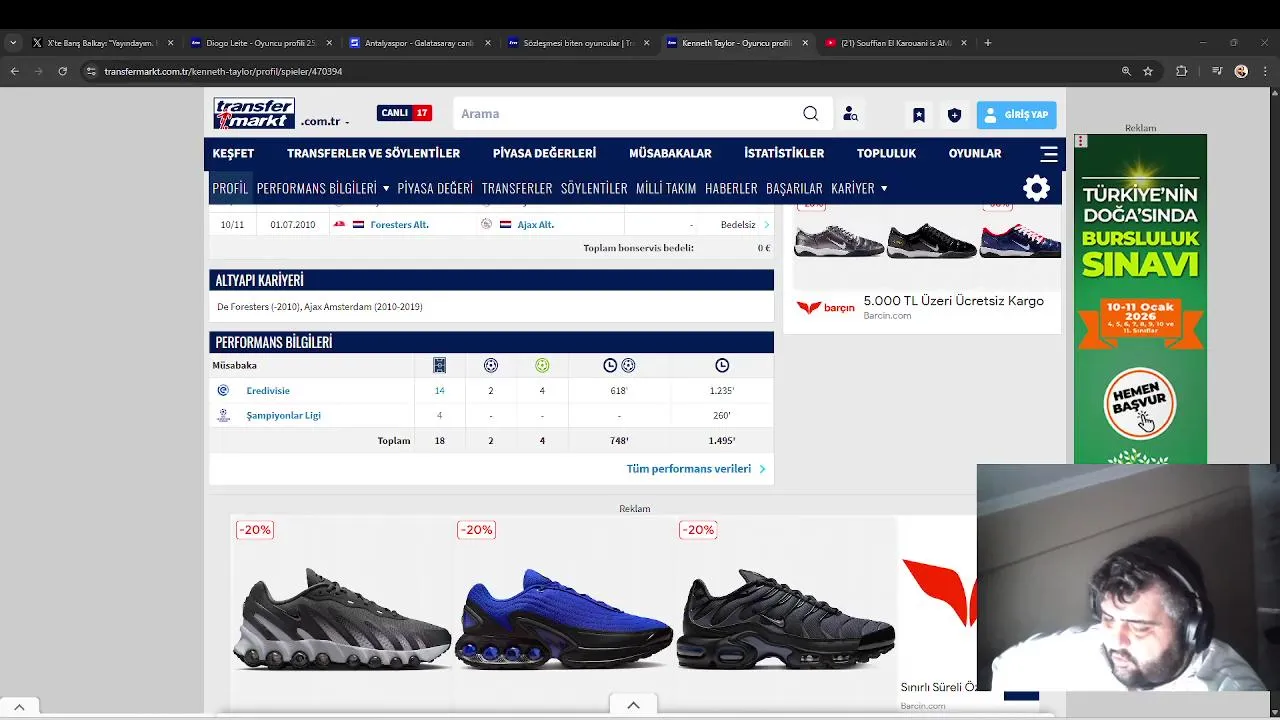The width and height of the screenshot is (1280, 720).
Task: Select the PİYASA DEĞERİ tab
Action: pyautogui.click(x=435, y=188)
